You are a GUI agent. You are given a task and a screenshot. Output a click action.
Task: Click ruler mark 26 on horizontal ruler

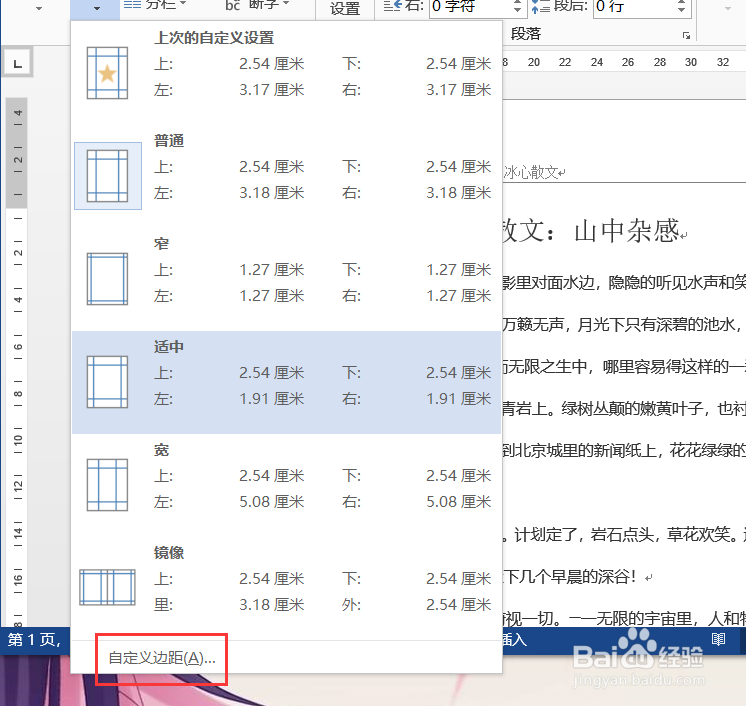tap(628, 62)
